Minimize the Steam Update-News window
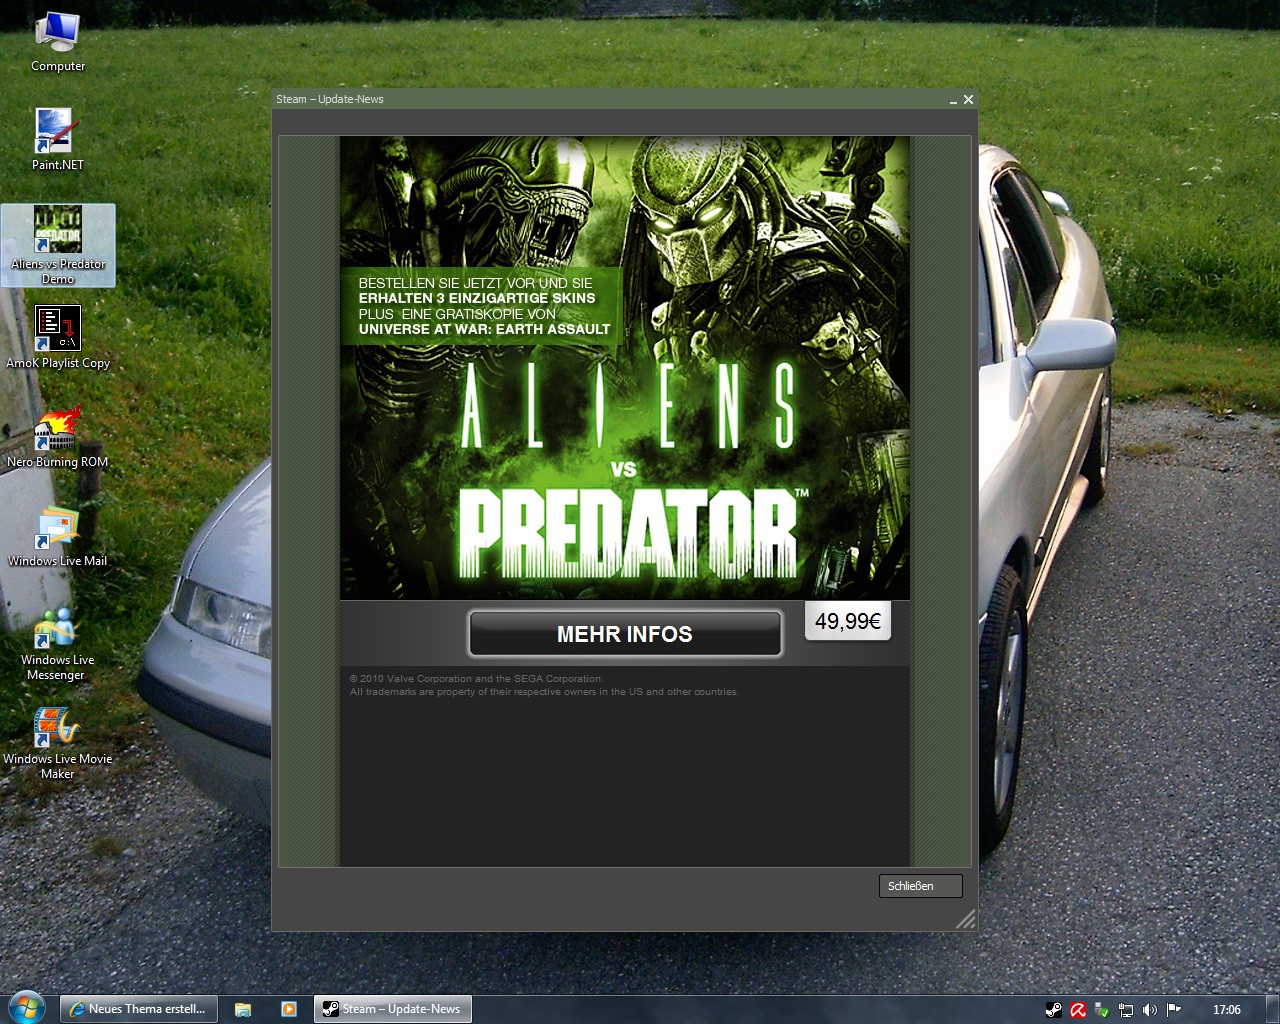Screen dimensions: 1280x1024 click(x=953, y=100)
